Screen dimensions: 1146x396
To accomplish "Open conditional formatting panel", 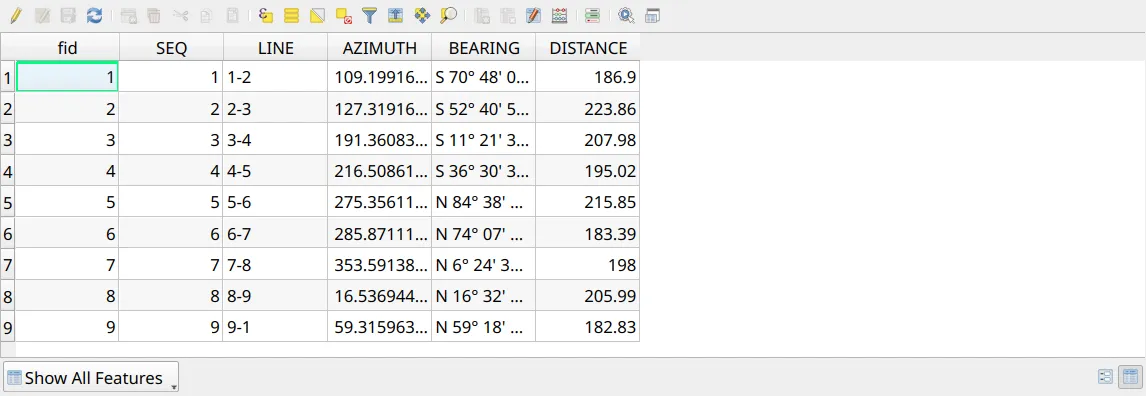I will pos(593,15).
